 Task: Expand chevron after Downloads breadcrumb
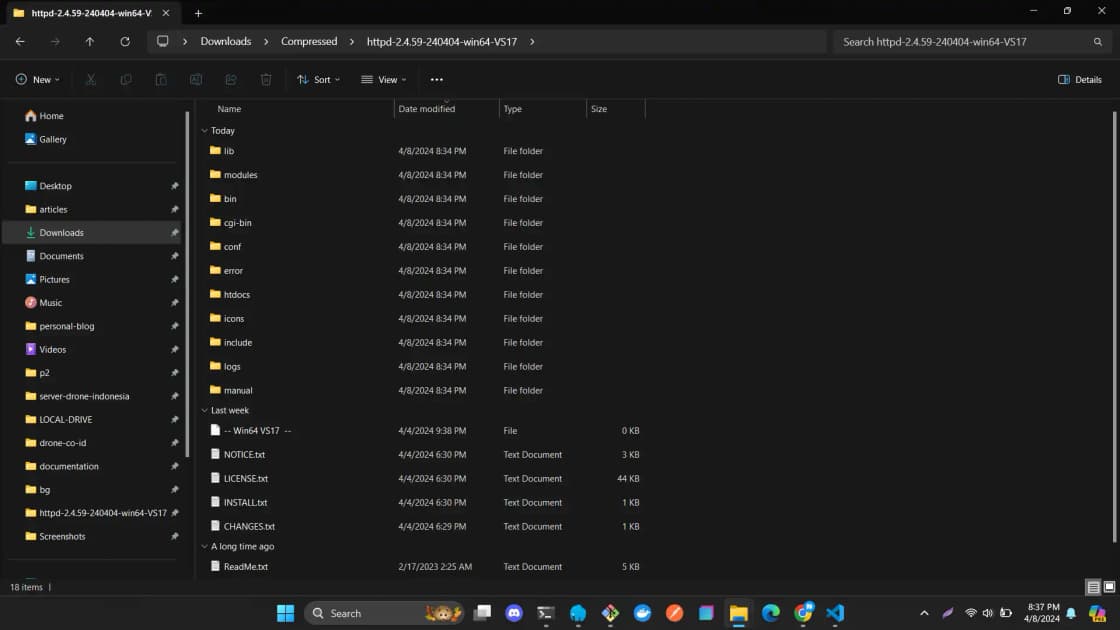(266, 41)
